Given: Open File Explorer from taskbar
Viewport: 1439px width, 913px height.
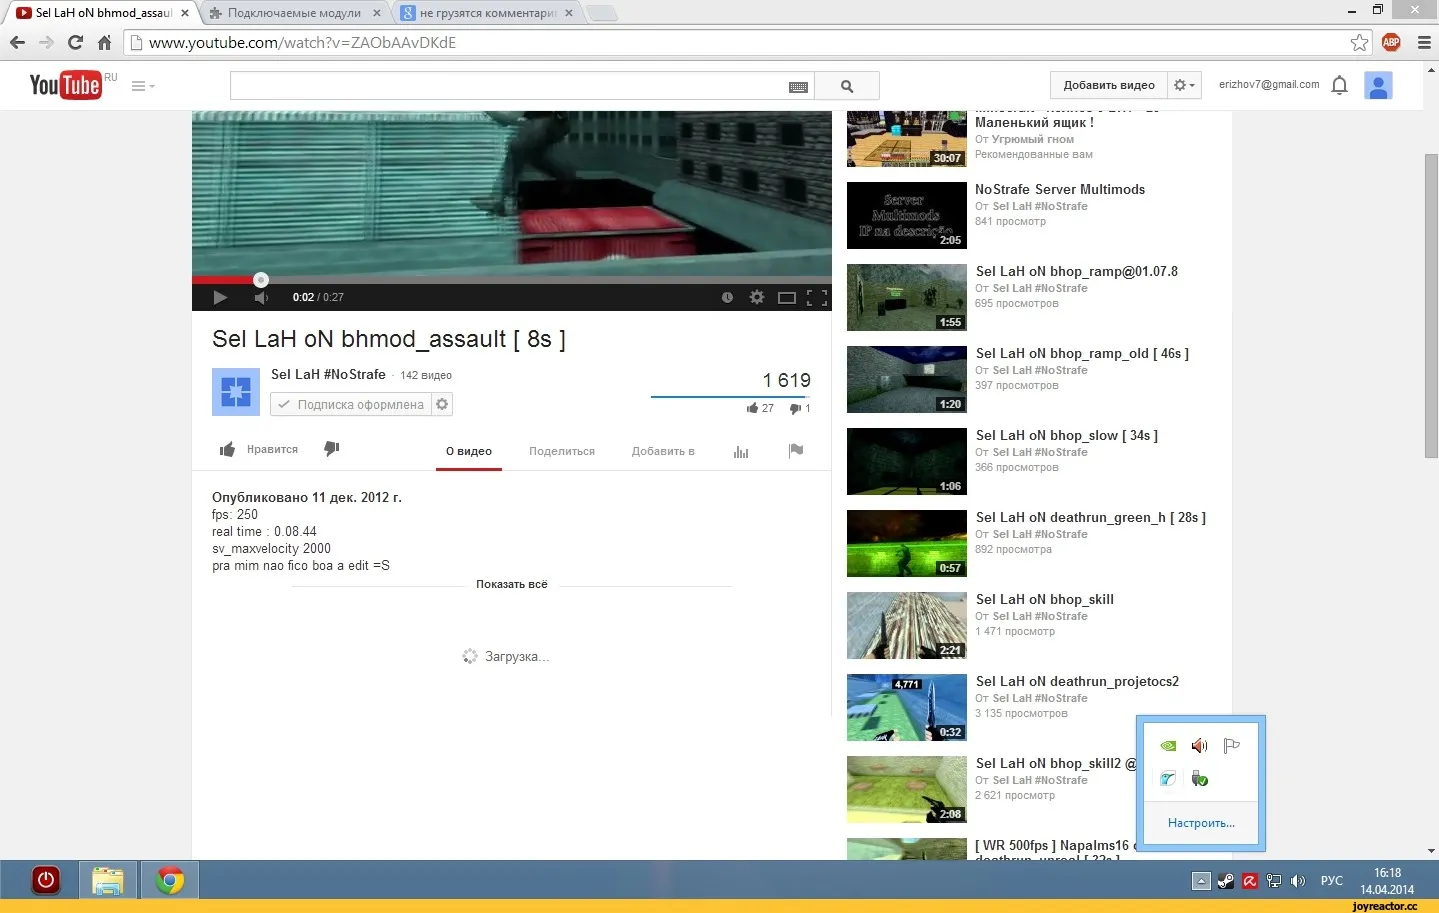Looking at the screenshot, I should pyautogui.click(x=107, y=881).
